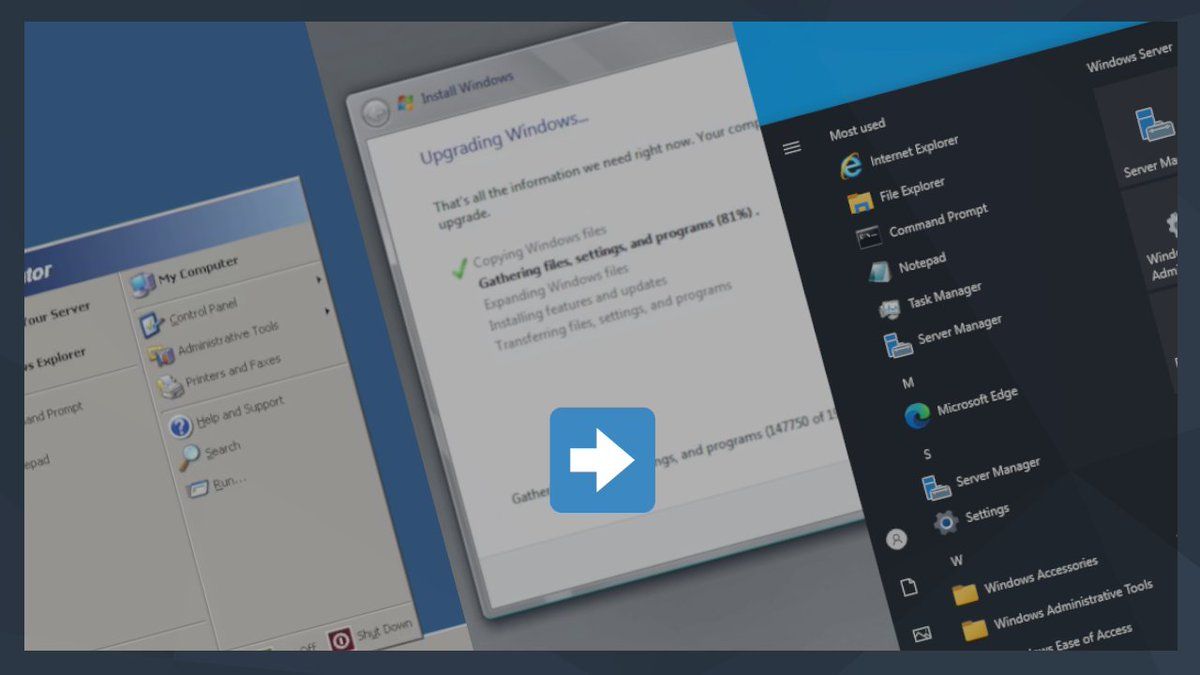Expand the hamburger menu in Start
The image size is (1200, 675).
point(792,148)
